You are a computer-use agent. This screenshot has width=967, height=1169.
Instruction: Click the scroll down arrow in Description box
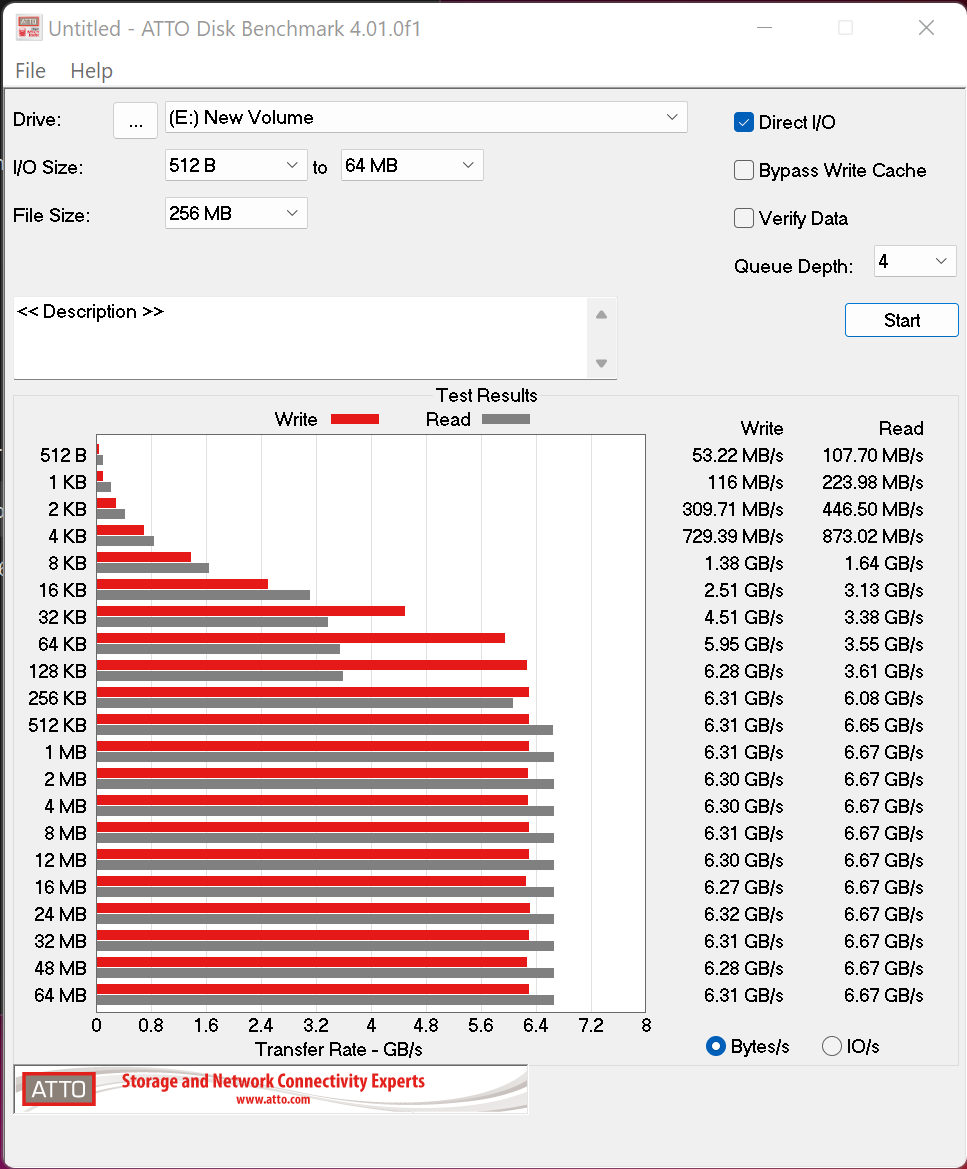[601, 363]
